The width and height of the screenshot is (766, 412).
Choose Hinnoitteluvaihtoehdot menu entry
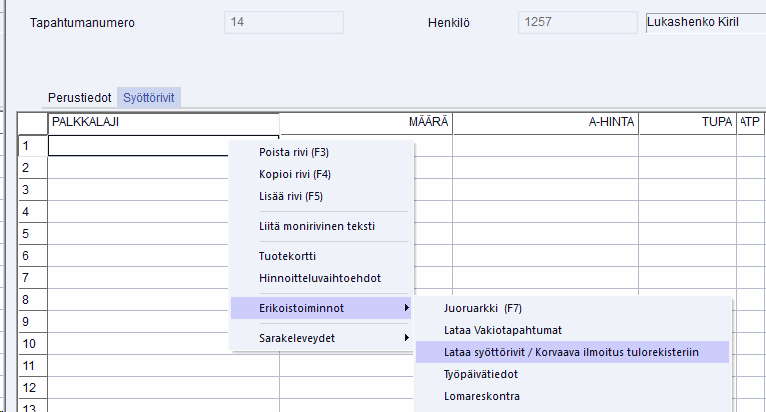click(320, 277)
